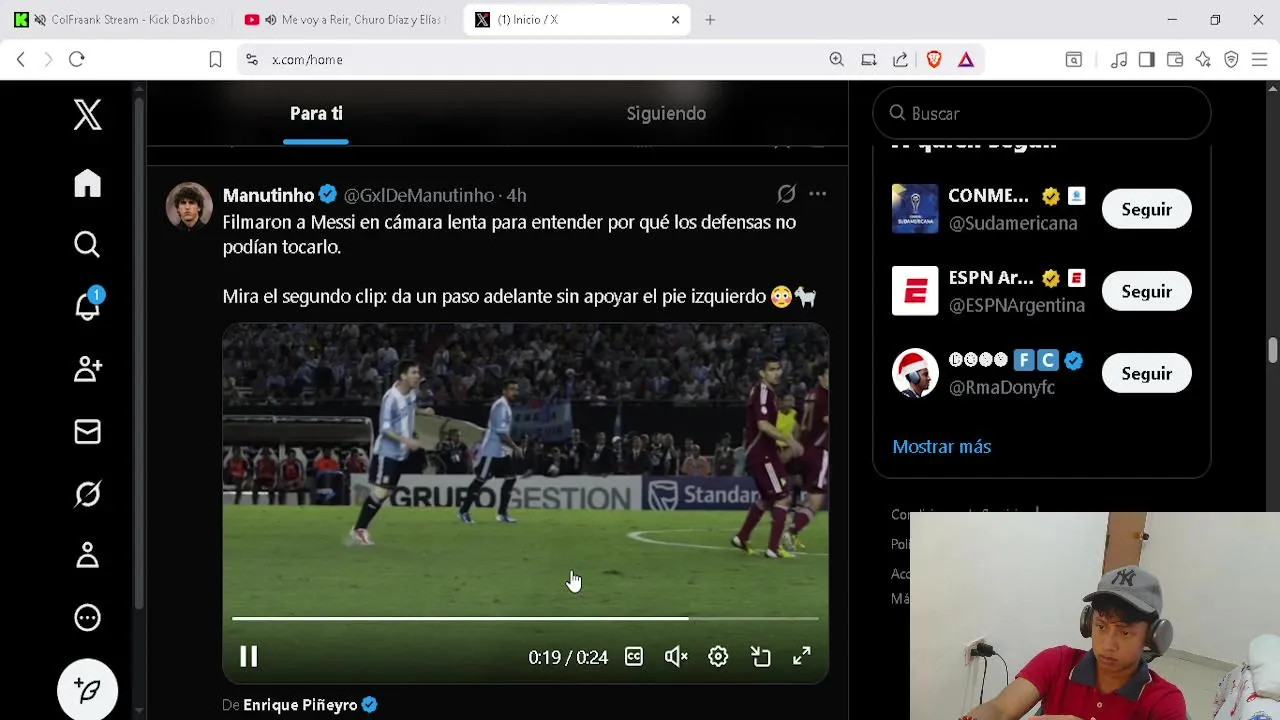Switch to the Siguiendo tab
The height and width of the screenshot is (720, 1280).
[666, 113]
